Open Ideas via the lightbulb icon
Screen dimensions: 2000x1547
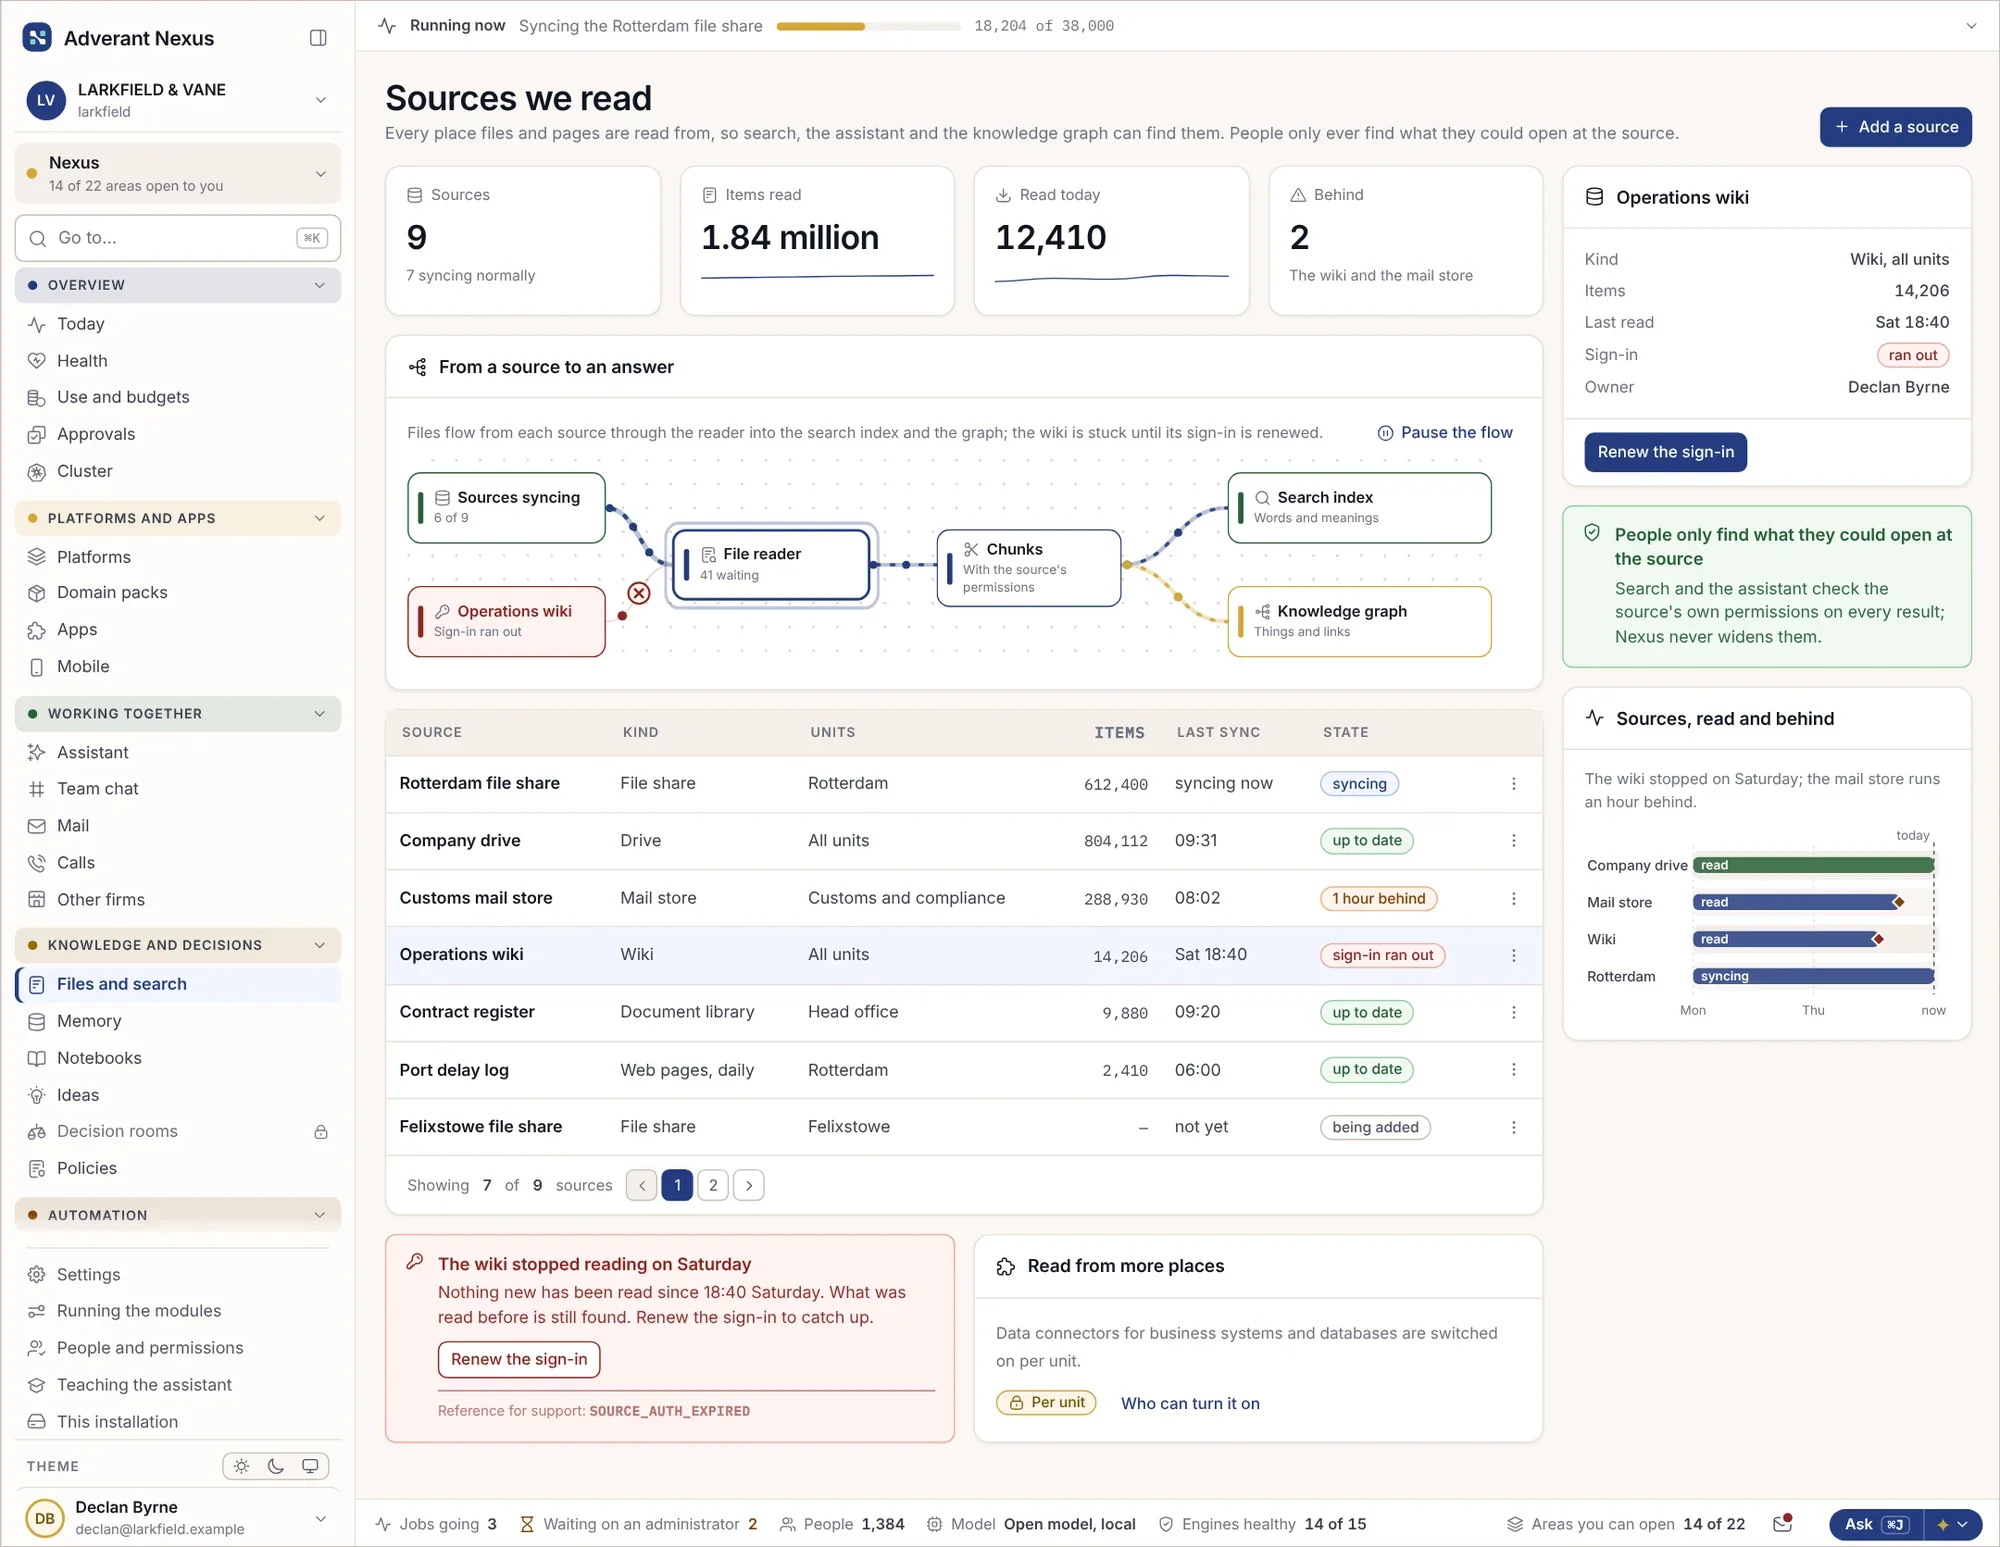(x=37, y=1095)
